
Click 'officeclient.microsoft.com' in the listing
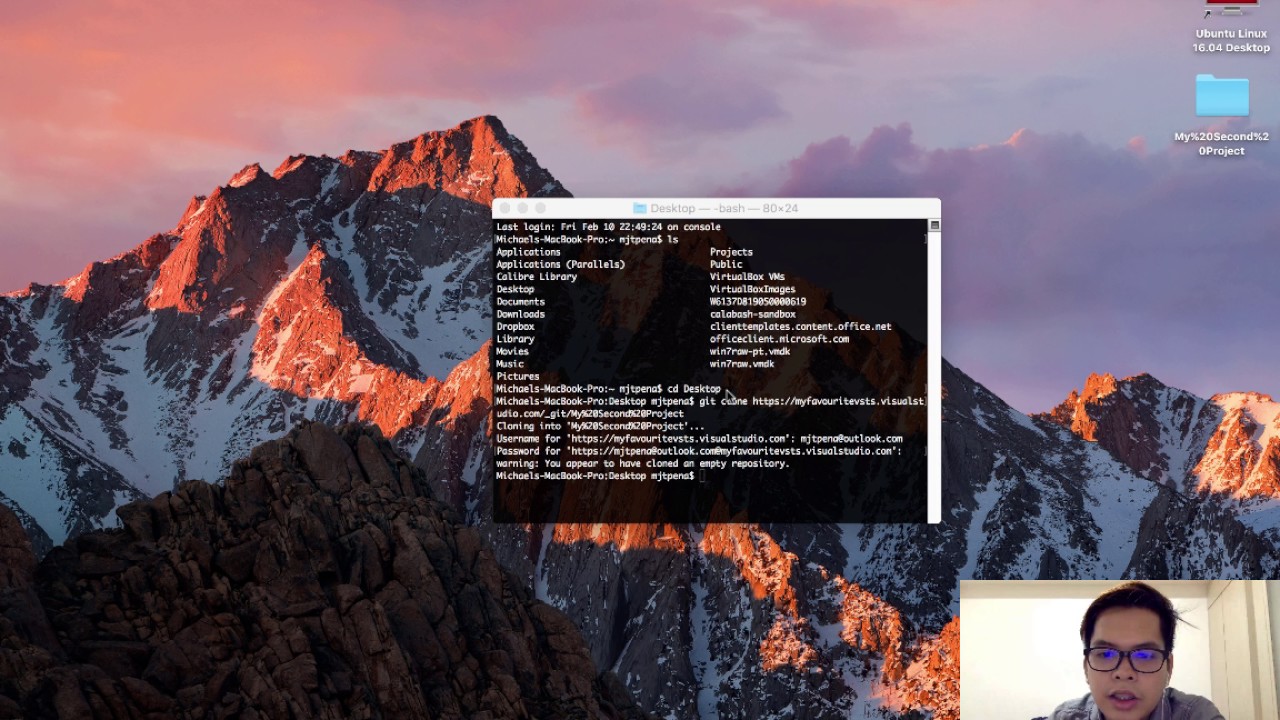(x=779, y=339)
